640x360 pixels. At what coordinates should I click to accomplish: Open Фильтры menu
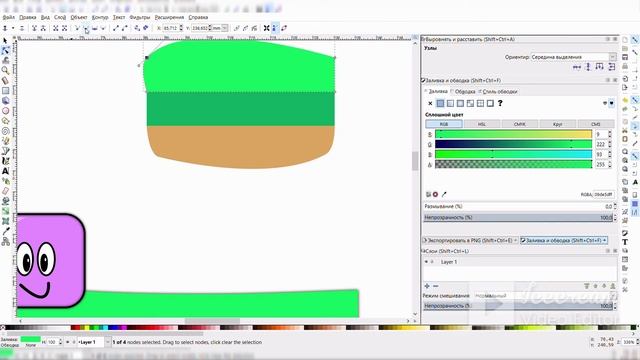[140, 17]
